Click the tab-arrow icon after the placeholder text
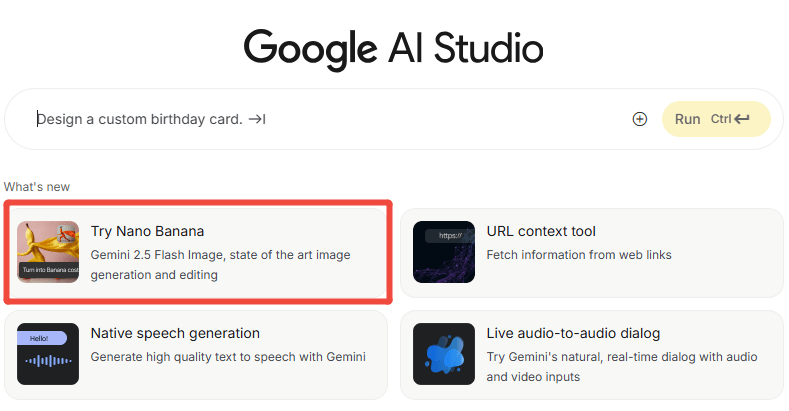The image size is (789, 411). pyautogui.click(x=257, y=119)
